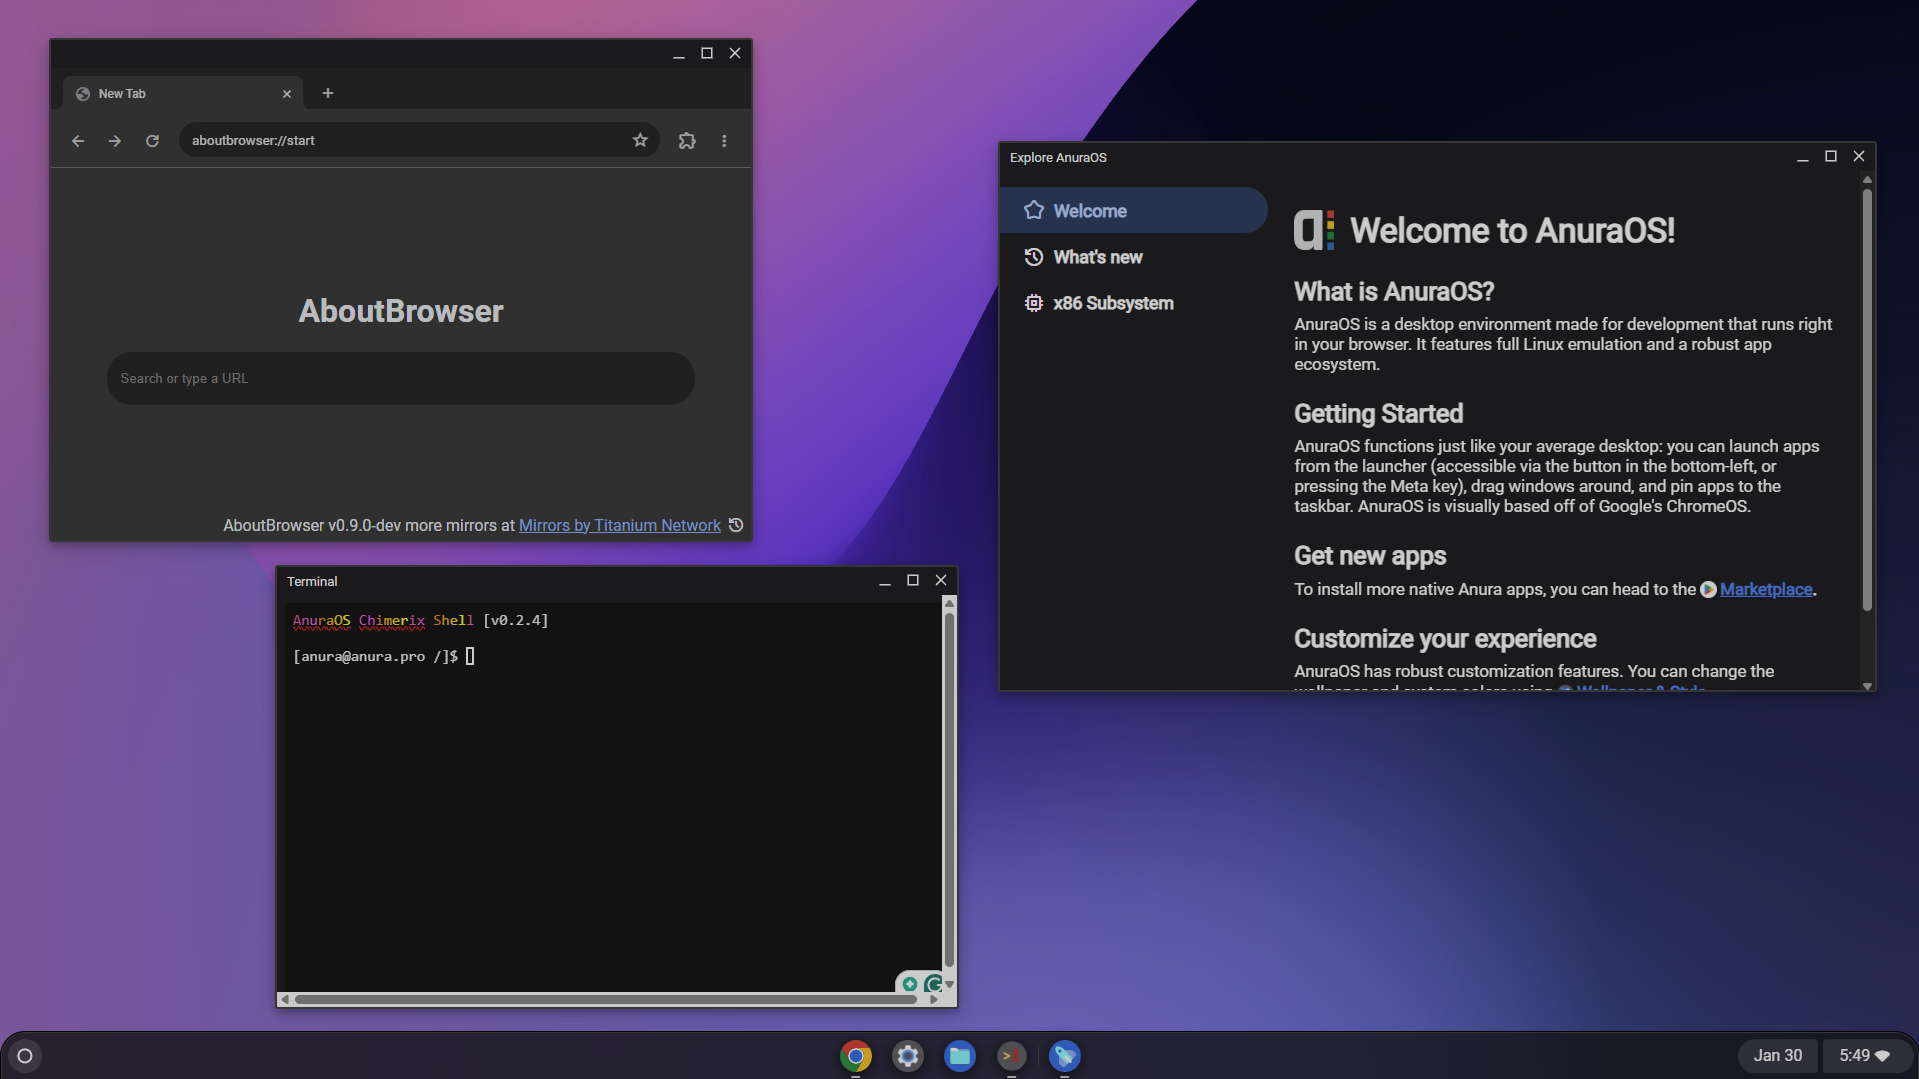Open Settings gear from the taskbar
Screen dimensions: 1919x1079
point(907,1055)
